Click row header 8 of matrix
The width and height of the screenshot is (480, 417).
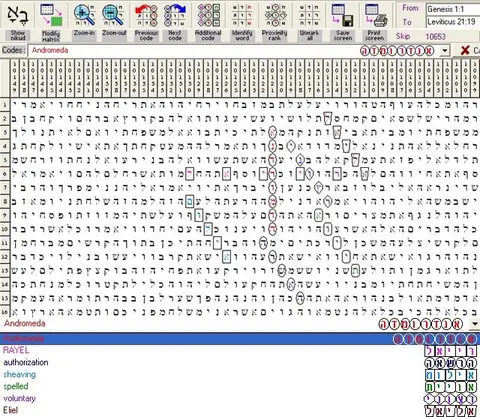5,202
